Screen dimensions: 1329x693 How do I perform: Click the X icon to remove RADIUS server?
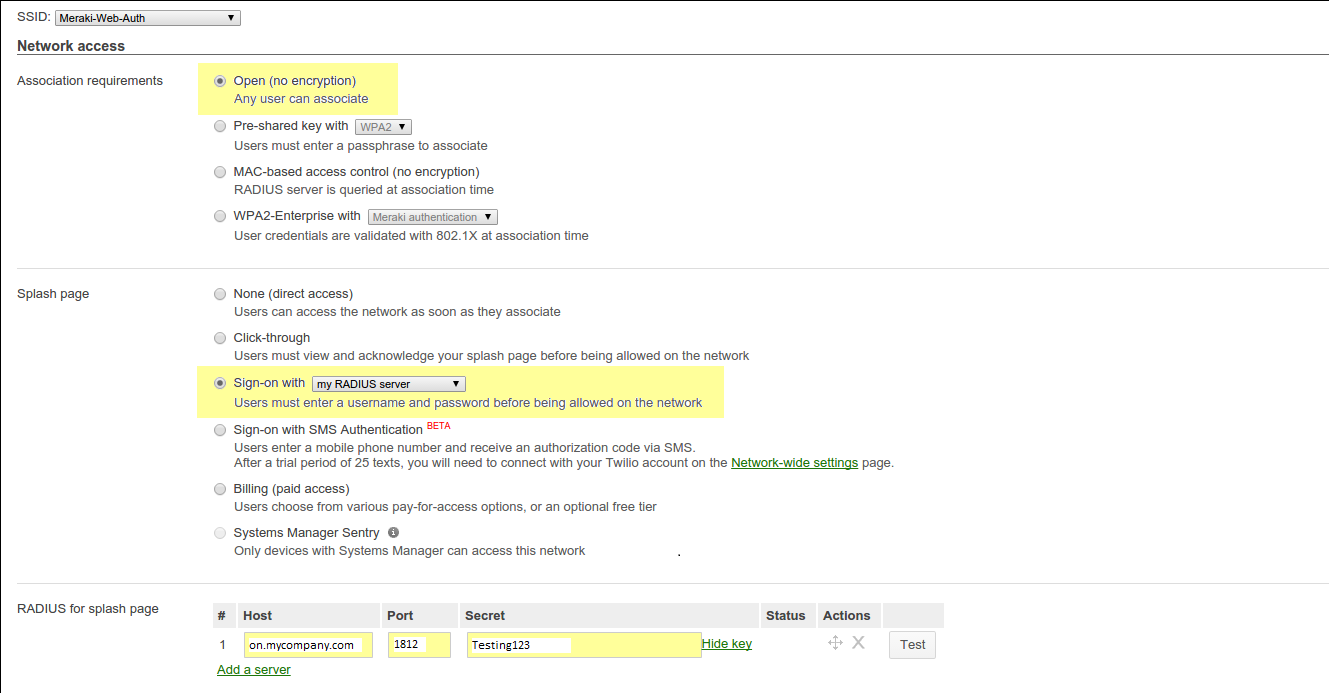click(x=858, y=643)
